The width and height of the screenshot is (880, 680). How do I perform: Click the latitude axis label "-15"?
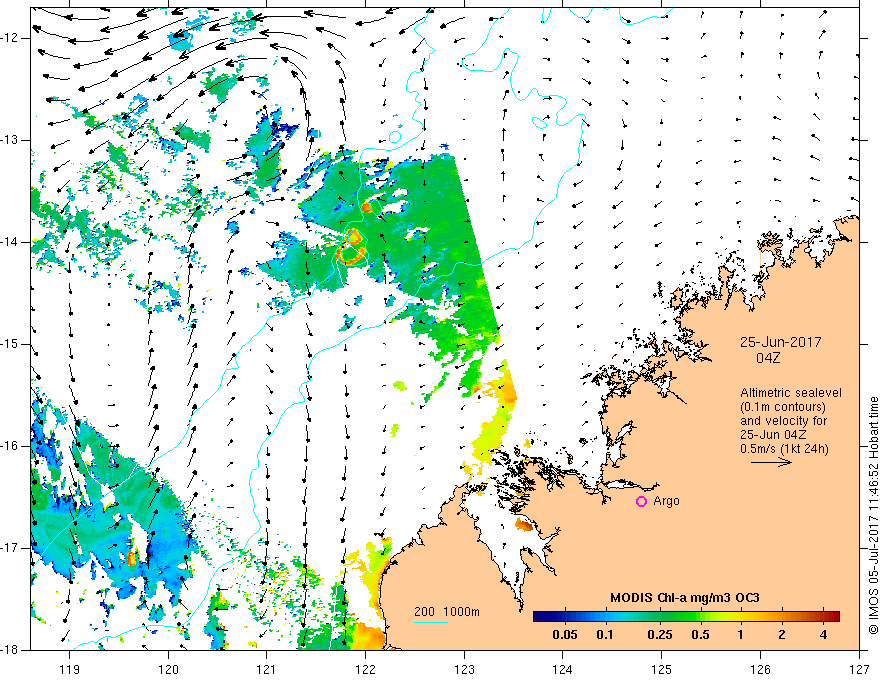coord(10,344)
